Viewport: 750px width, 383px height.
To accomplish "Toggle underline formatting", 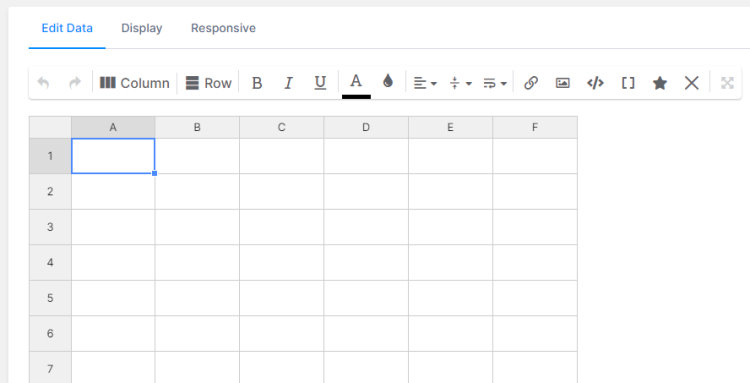I will pos(320,83).
